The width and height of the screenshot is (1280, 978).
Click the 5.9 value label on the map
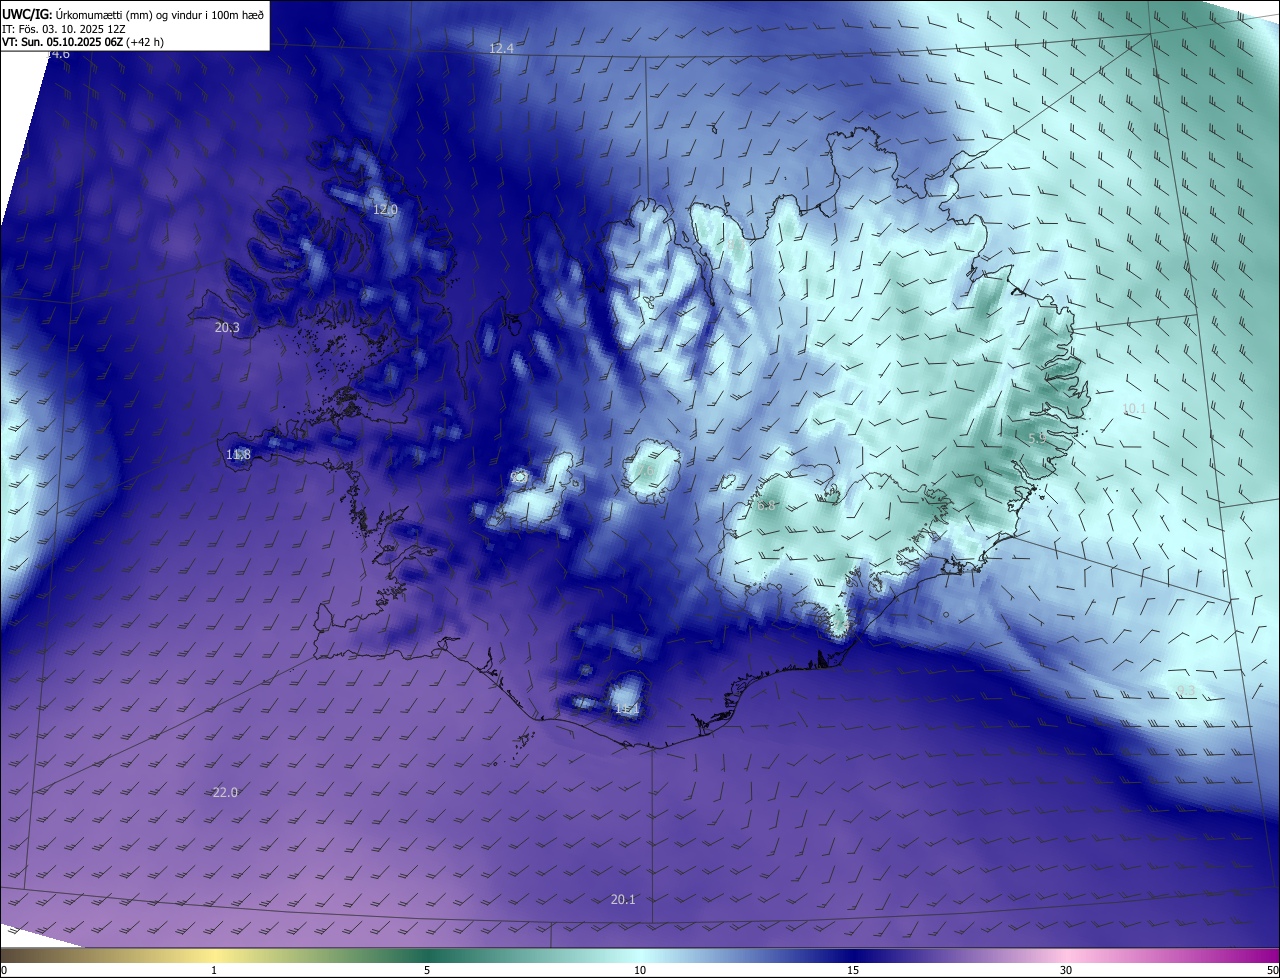pyautogui.click(x=1037, y=439)
